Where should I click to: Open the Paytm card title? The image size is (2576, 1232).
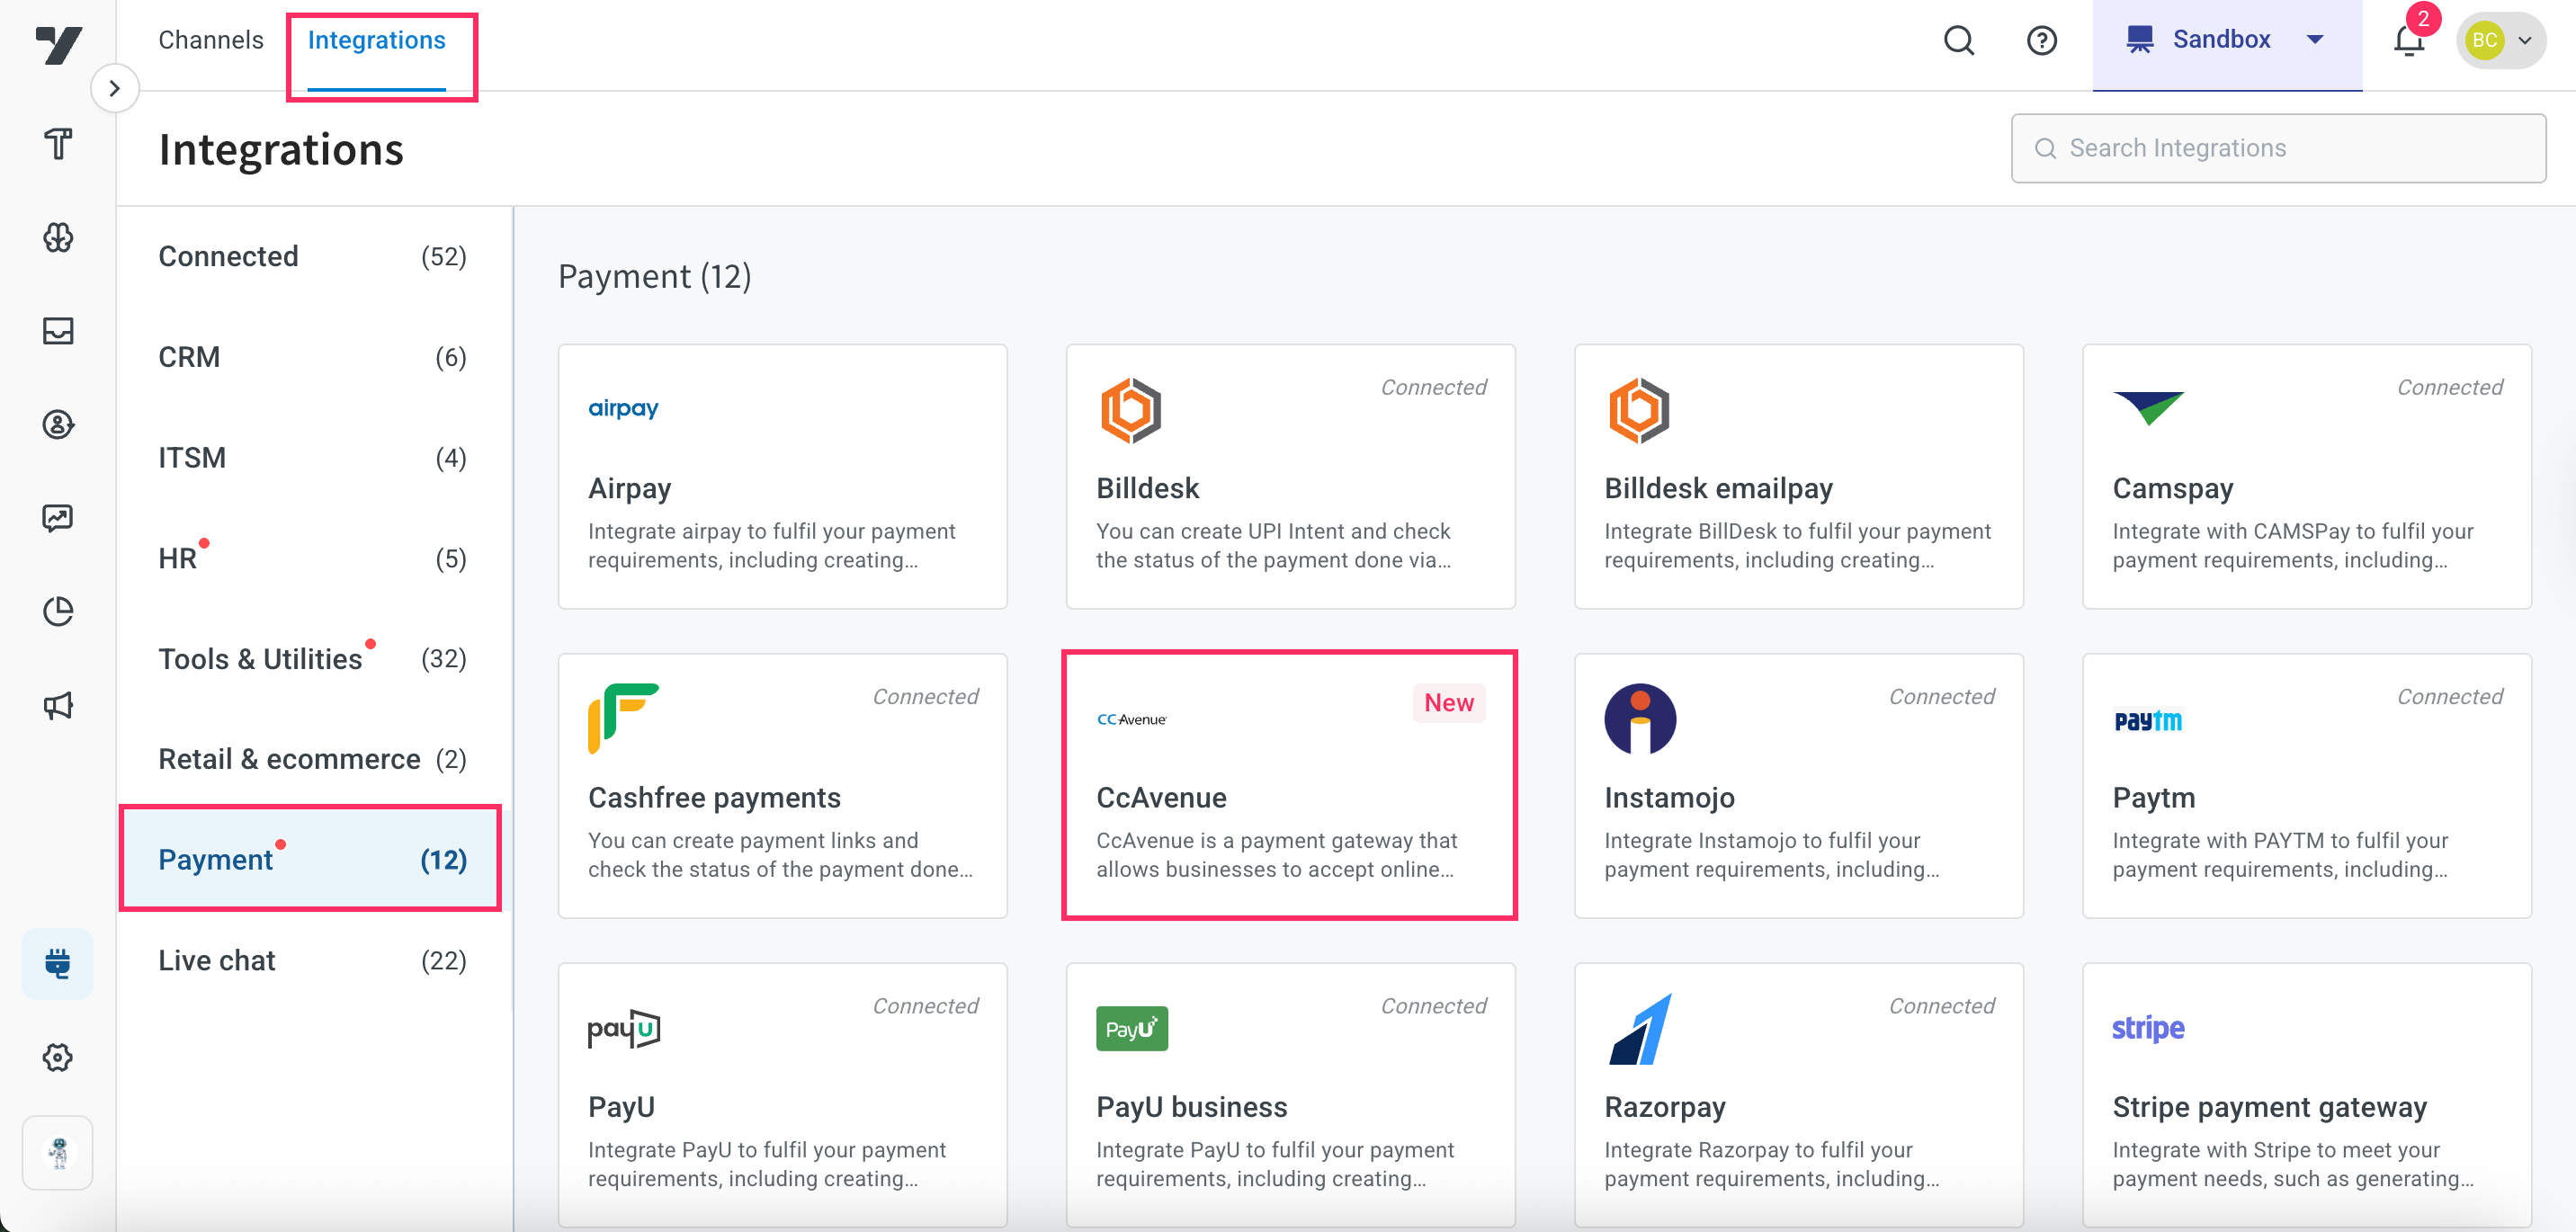pos(2153,797)
